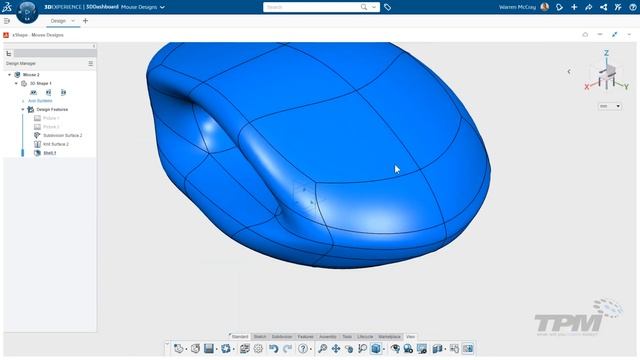Open the top bar Help icon
Screen dimensions: 640x360
pyautogui.click(x=633, y=7)
